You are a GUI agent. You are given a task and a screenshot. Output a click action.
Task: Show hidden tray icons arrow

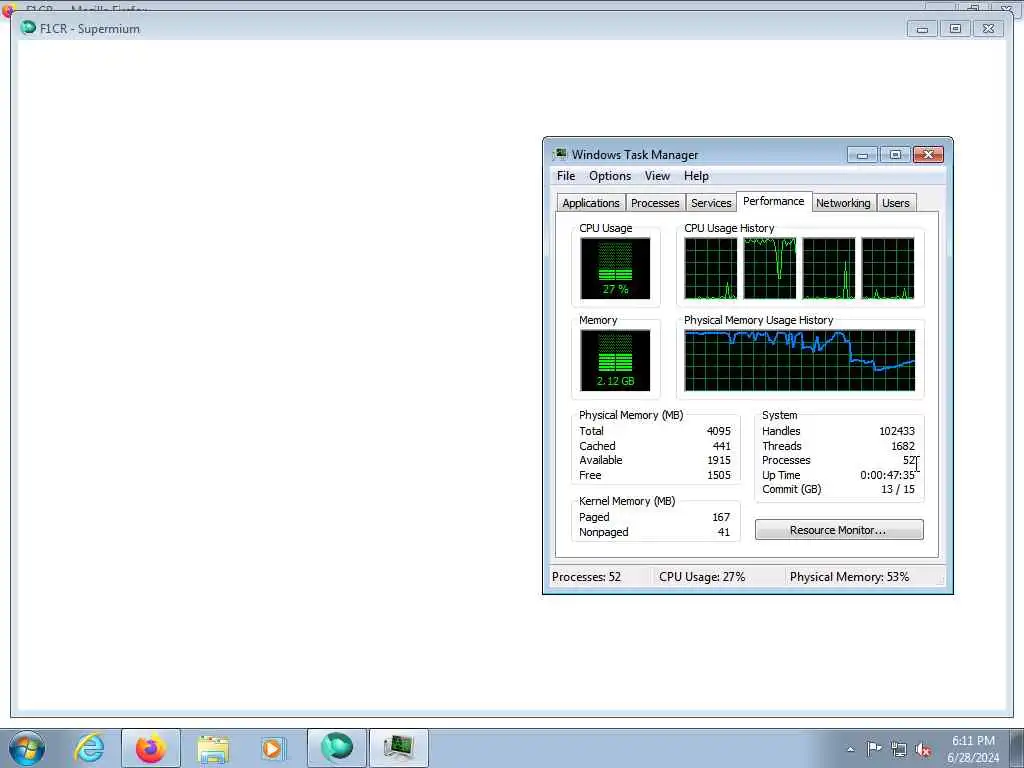[x=850, y=749]
